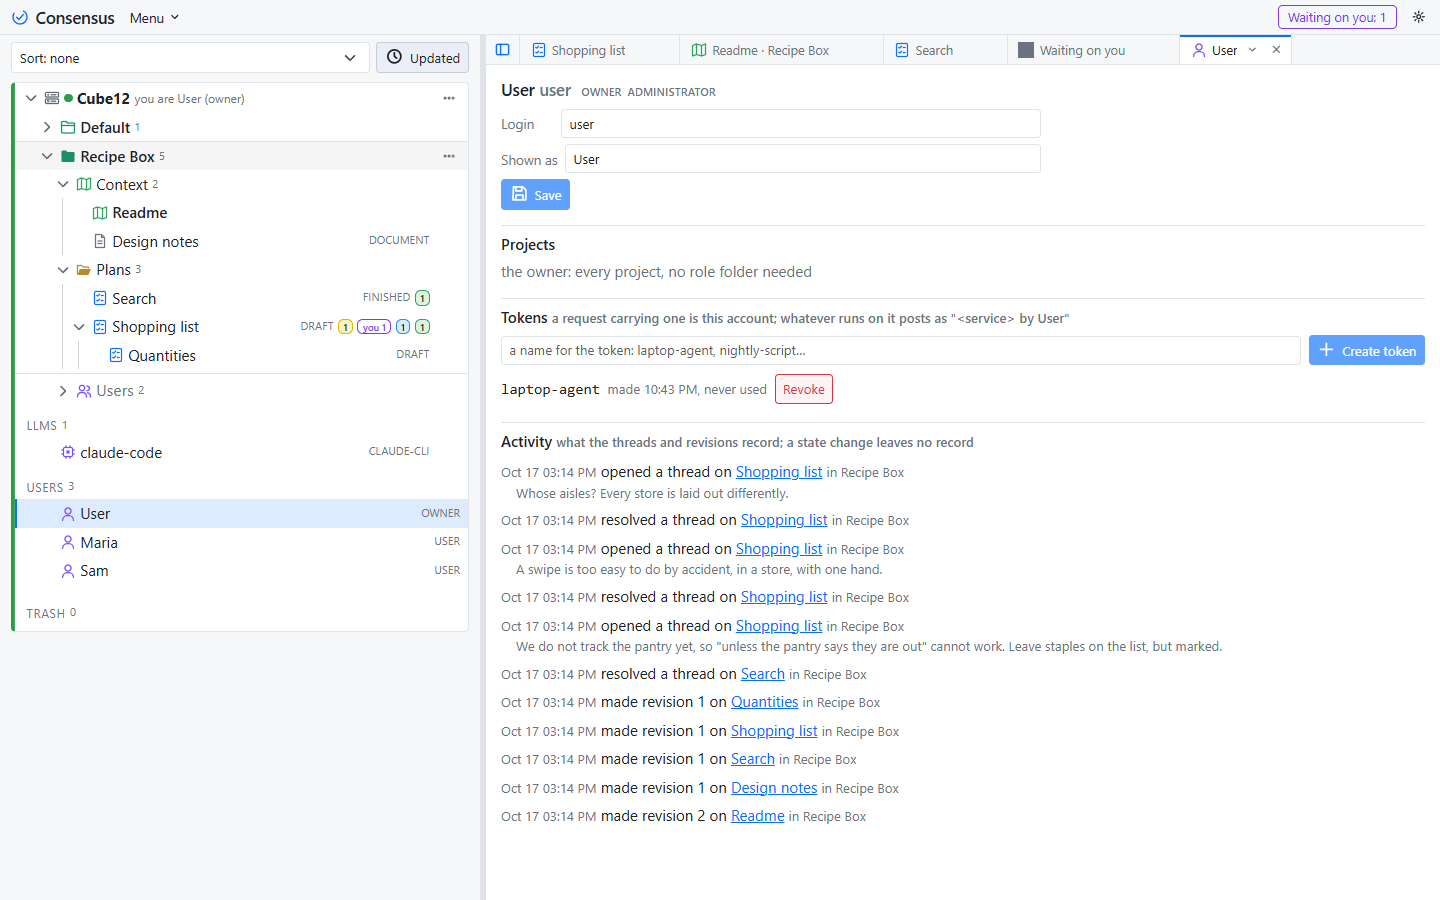Image resolution: width=1440 pixels, height=900 pixels.
Task: Click the Plans open-folder icon
Action: coord(84,270)
